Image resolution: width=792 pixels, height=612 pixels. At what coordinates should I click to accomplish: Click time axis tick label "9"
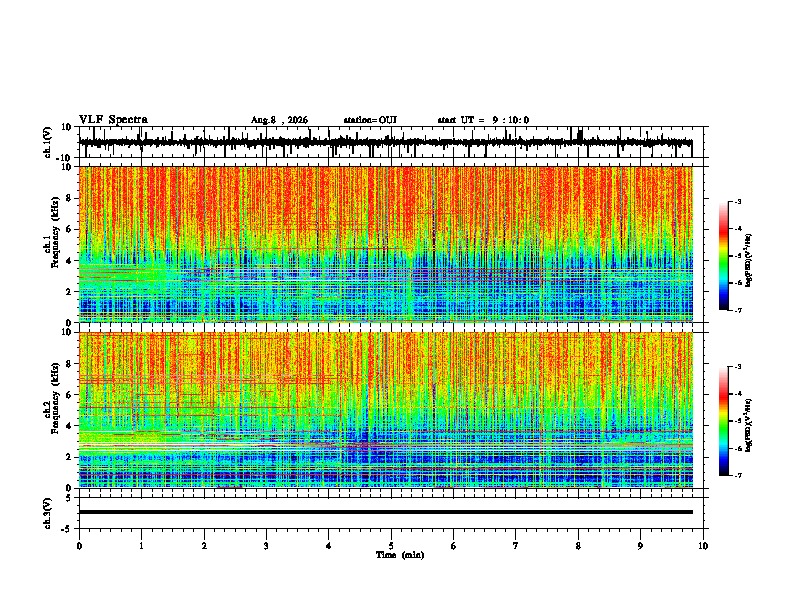[x=640, y=546]
